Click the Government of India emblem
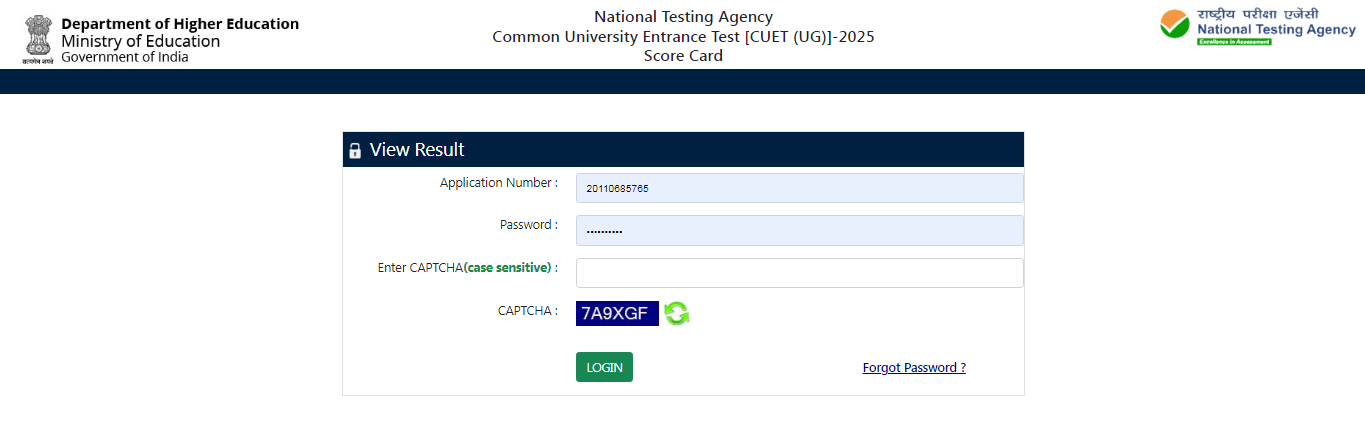 pos(37,37)
